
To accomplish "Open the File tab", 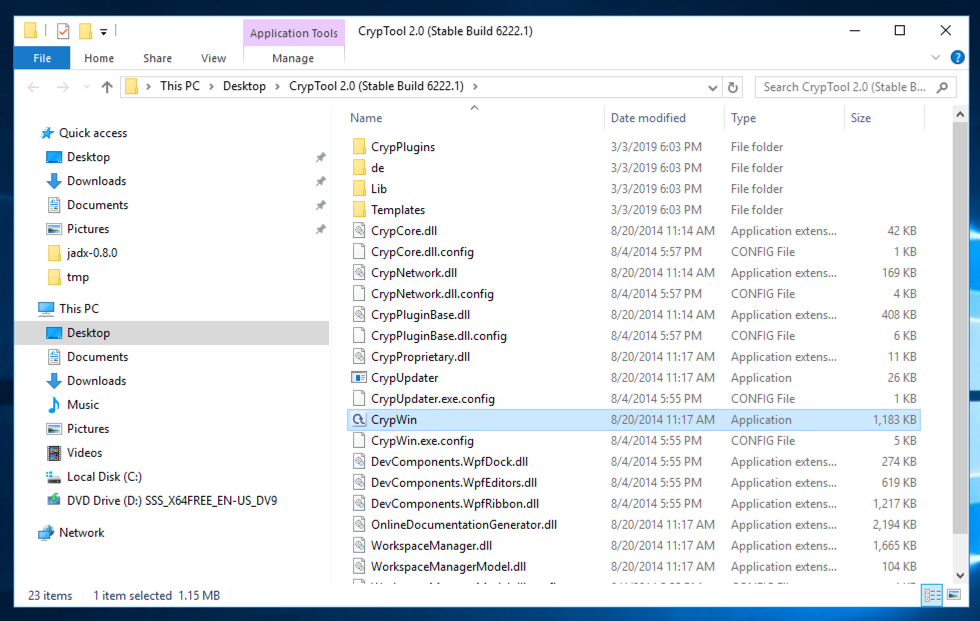I will (x=42, y=58).
